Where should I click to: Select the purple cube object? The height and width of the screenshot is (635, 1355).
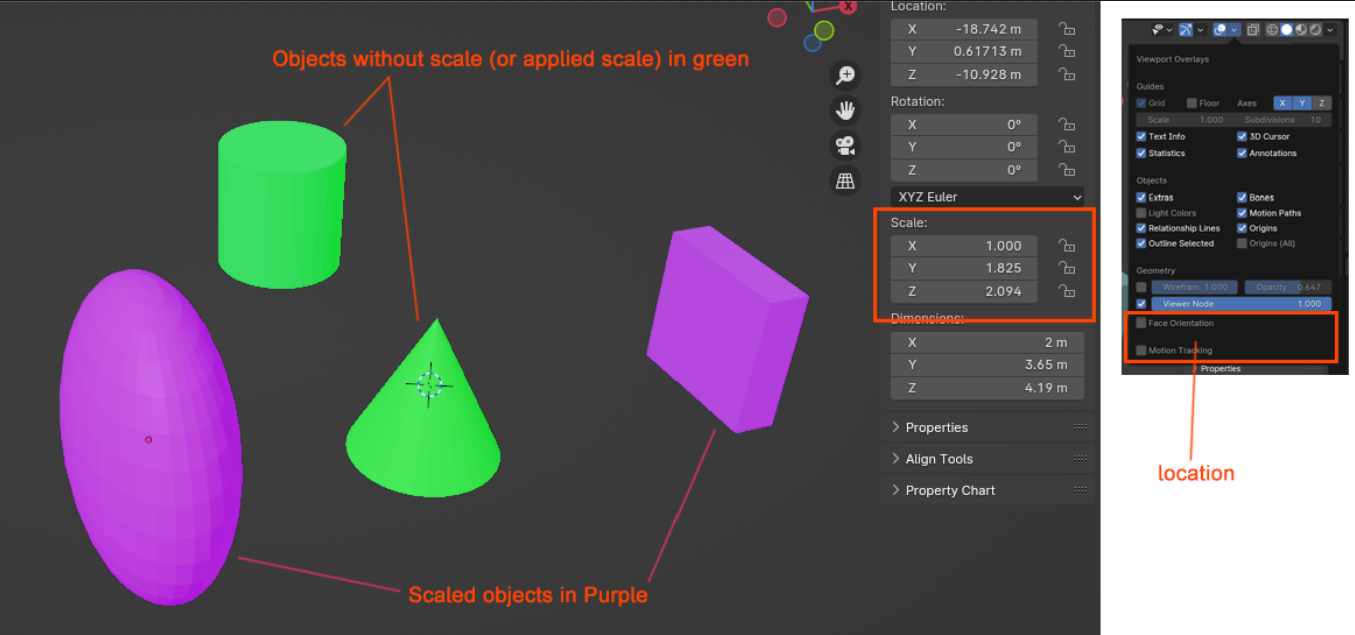727,330
